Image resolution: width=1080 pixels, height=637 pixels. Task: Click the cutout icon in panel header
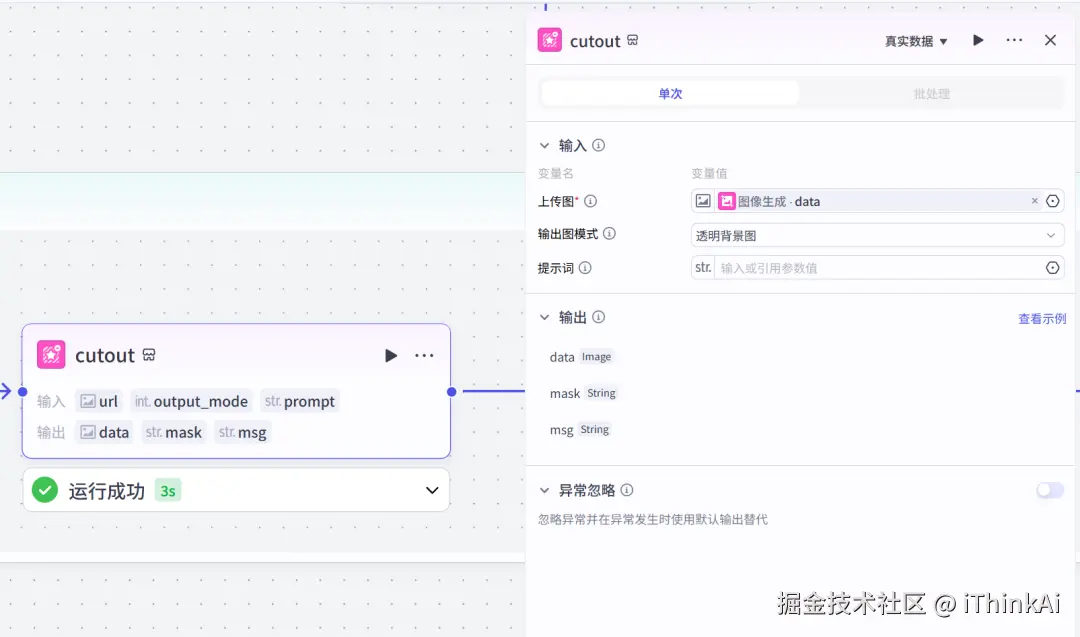click(x=550, y=40)
